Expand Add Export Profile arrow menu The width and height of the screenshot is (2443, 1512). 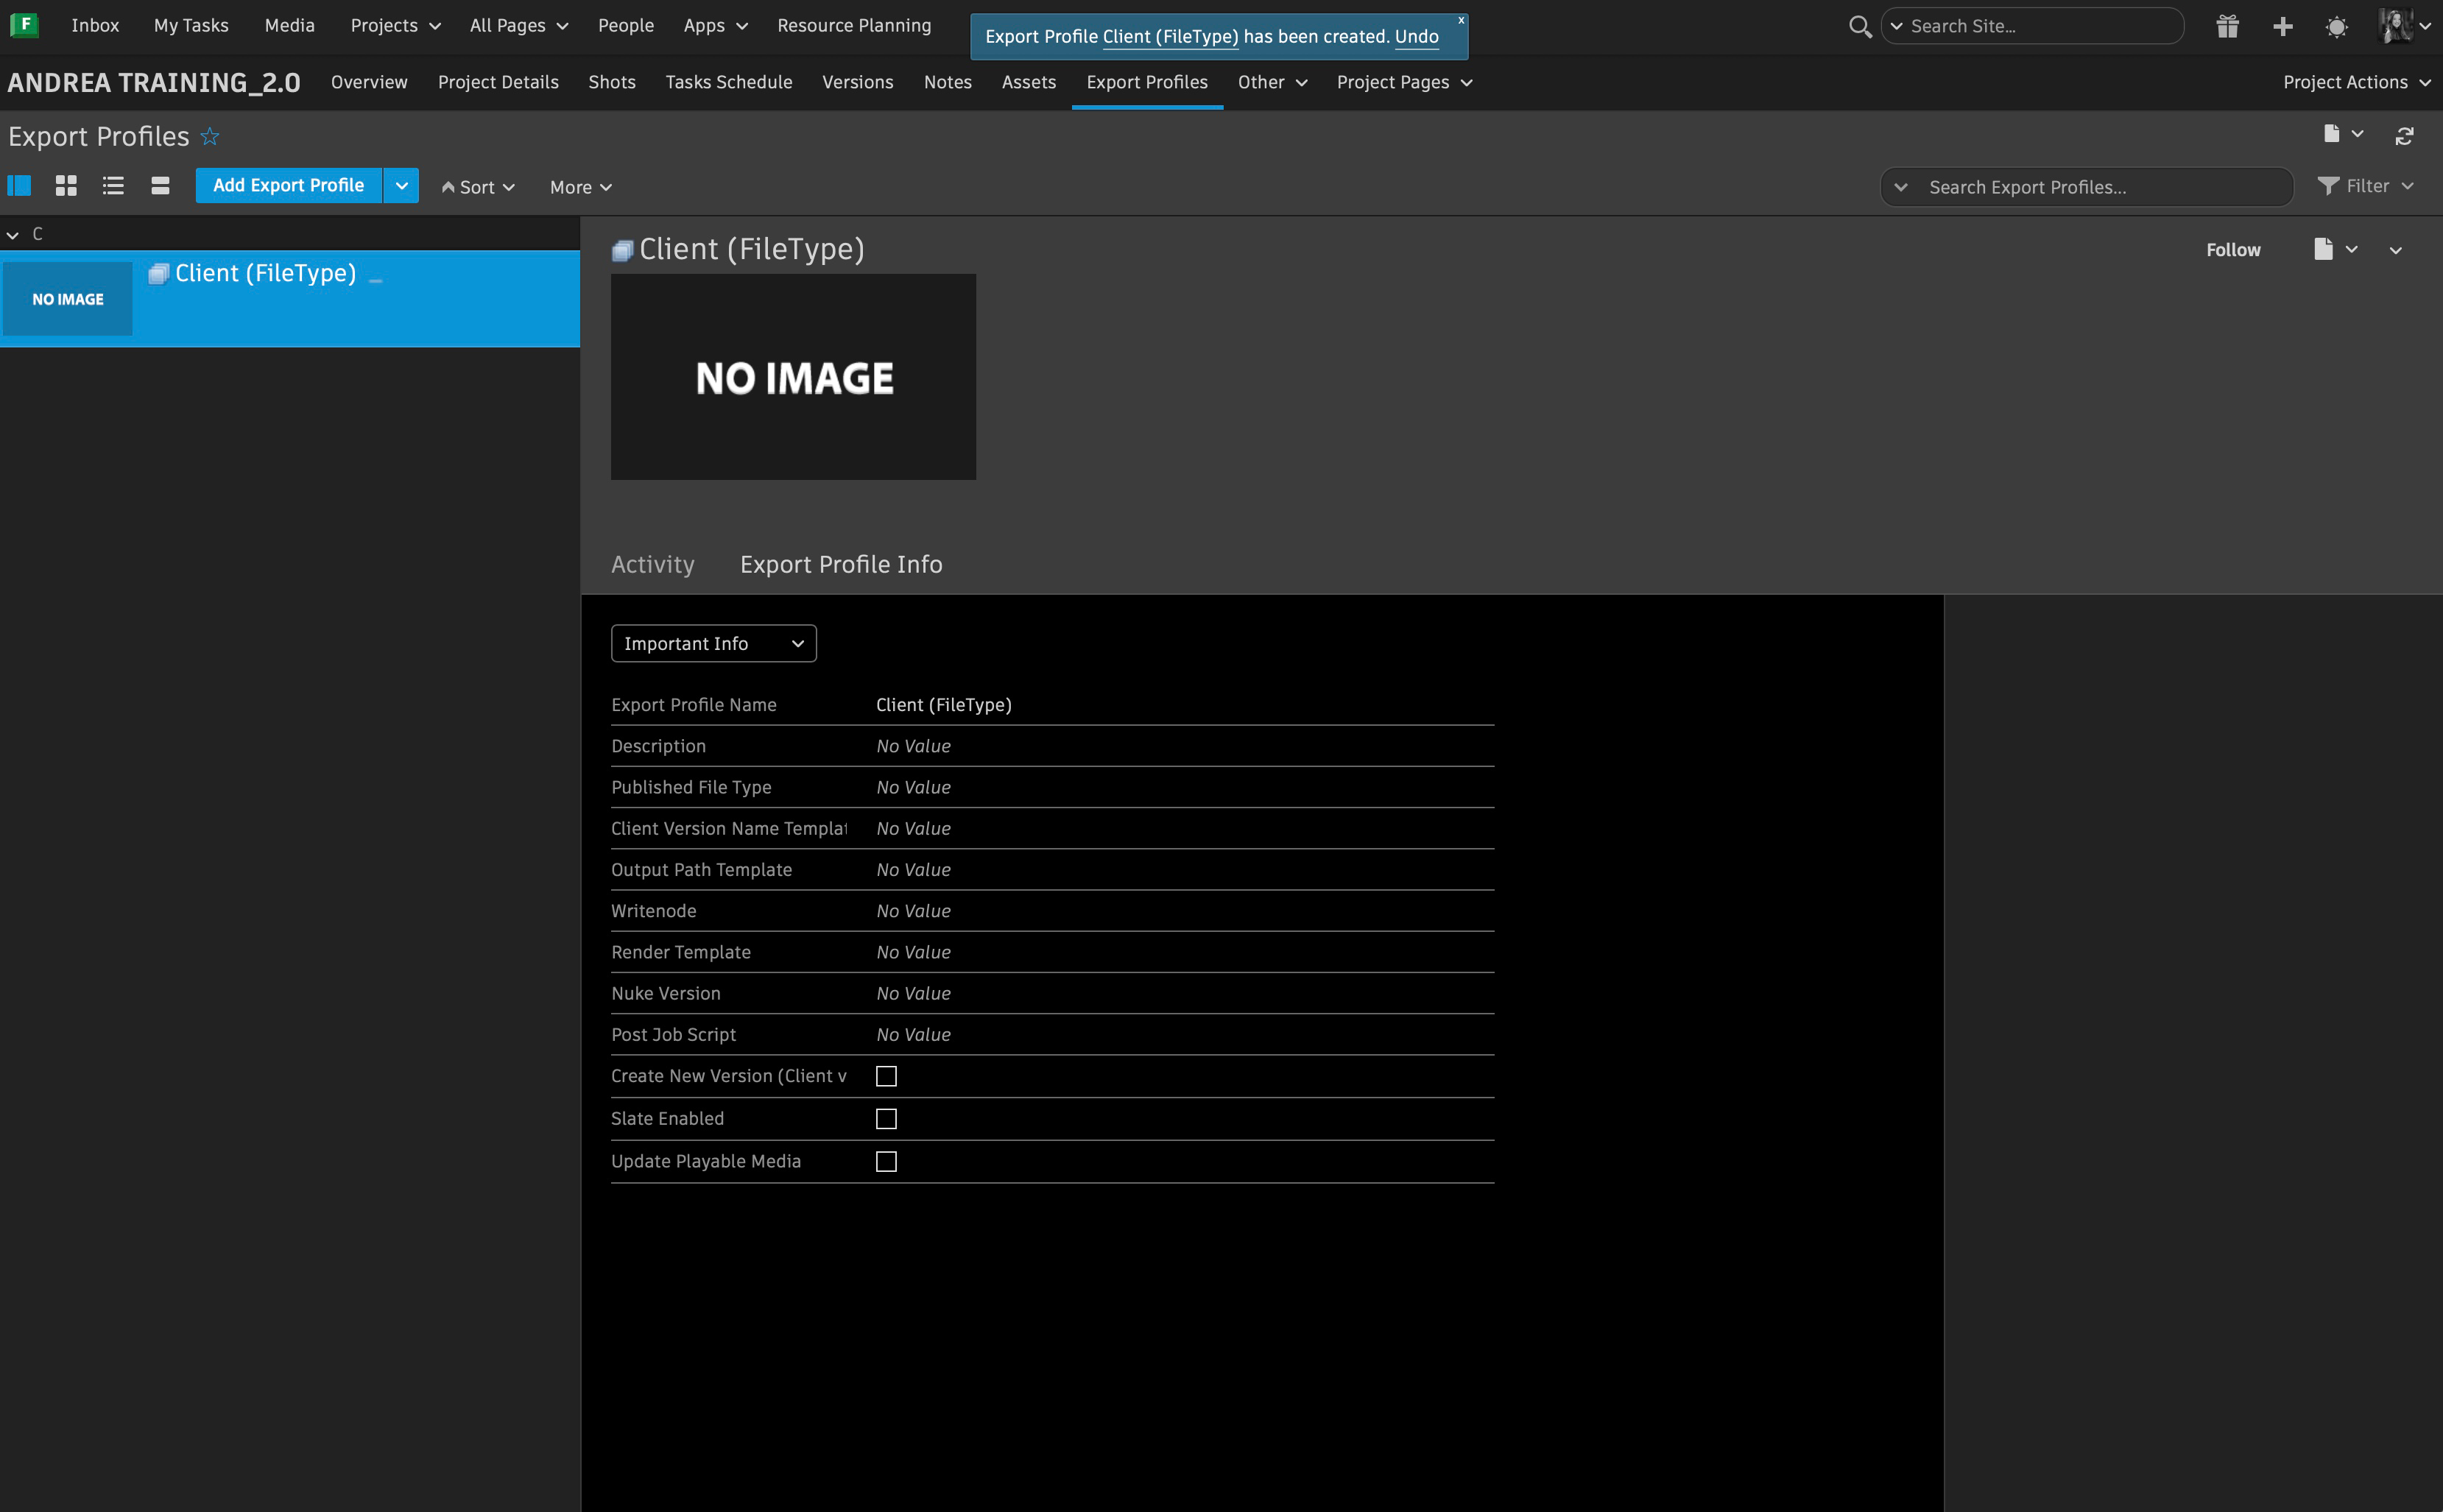401,186
